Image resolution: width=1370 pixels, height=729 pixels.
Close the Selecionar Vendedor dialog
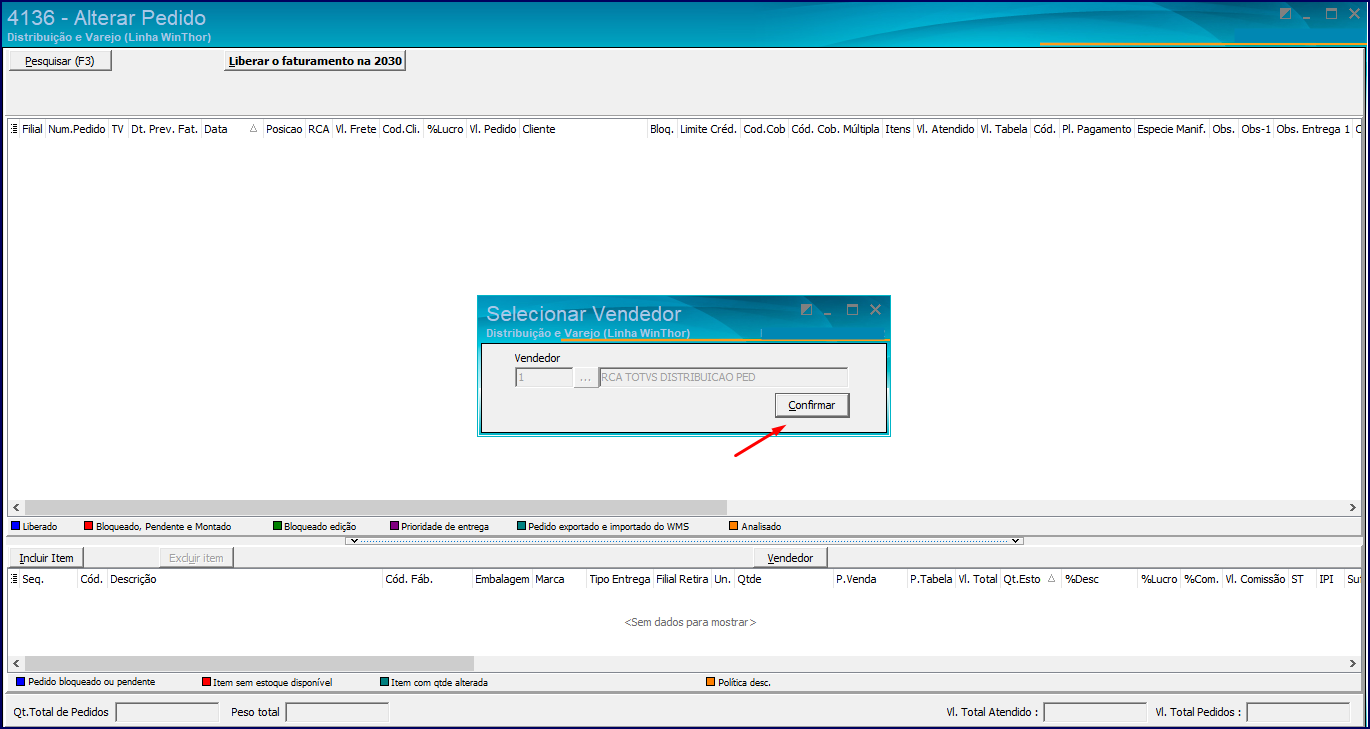876,310
